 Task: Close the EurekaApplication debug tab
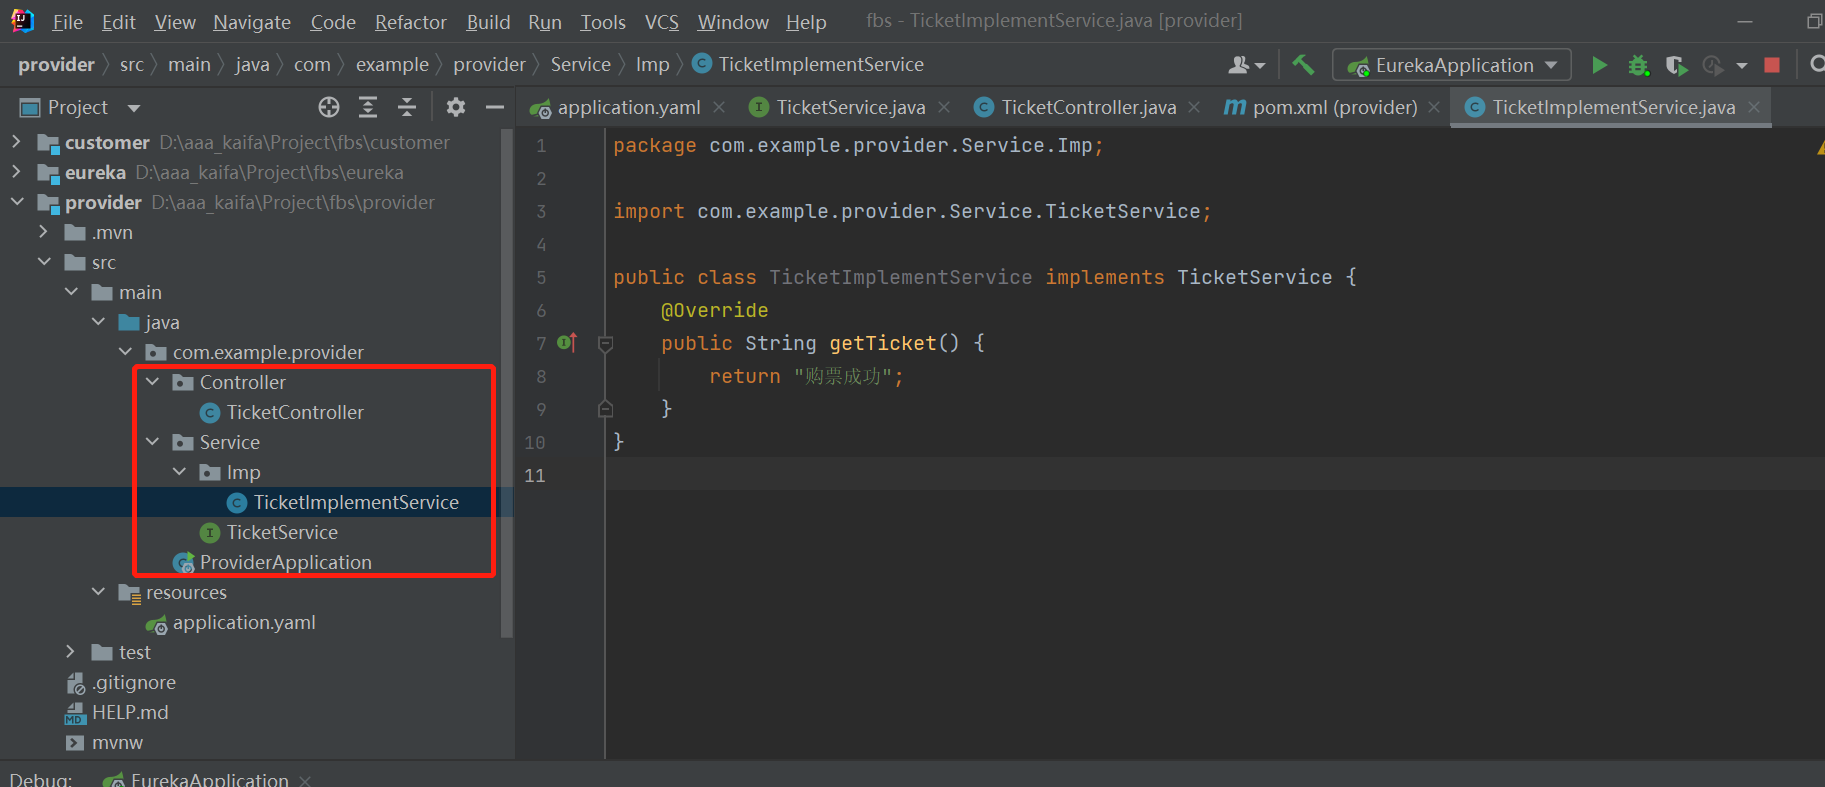click(x=305, y=780)
